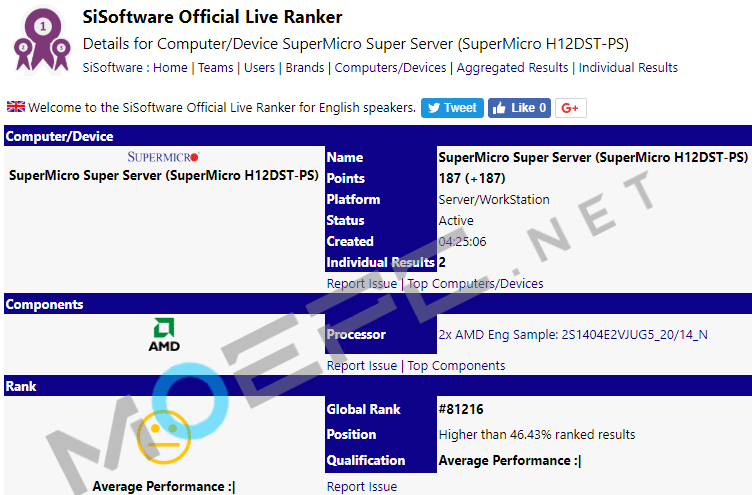Click Report Issue under Computer/Device section
Screen dimensions: 752x495
[x=362, y=283]
